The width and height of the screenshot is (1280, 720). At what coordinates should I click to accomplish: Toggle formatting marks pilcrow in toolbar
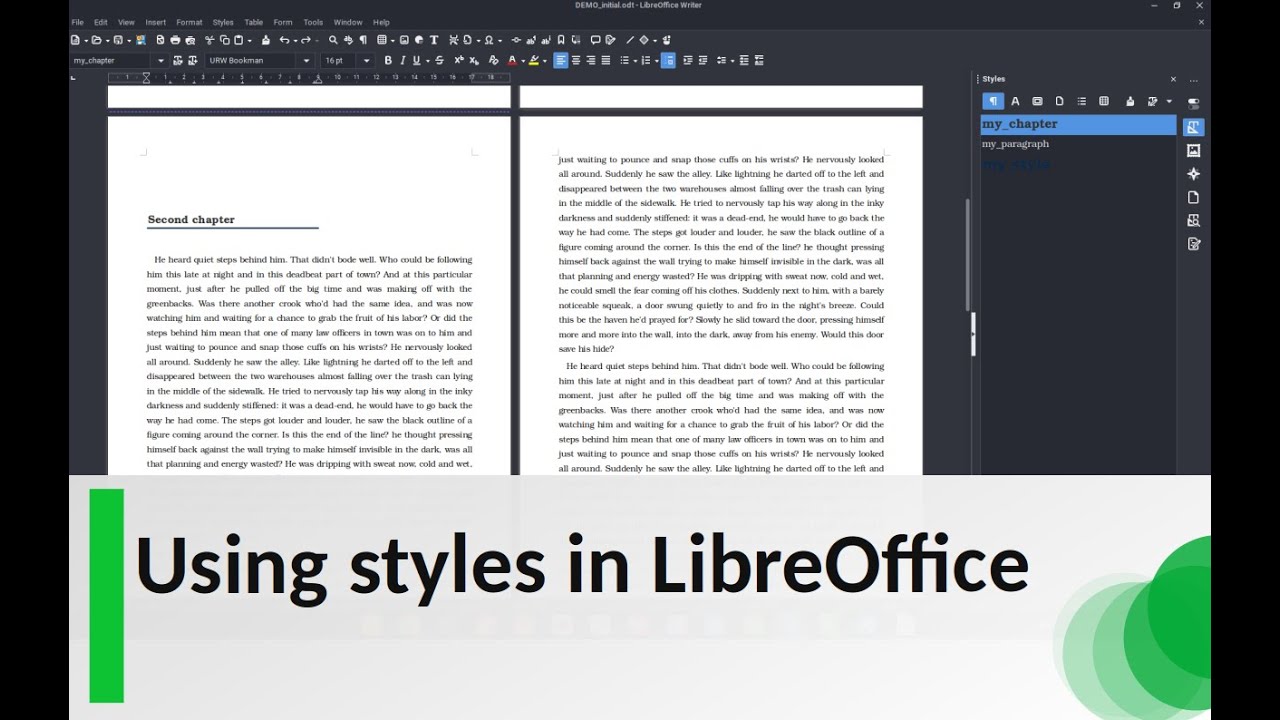pos(363,40)
